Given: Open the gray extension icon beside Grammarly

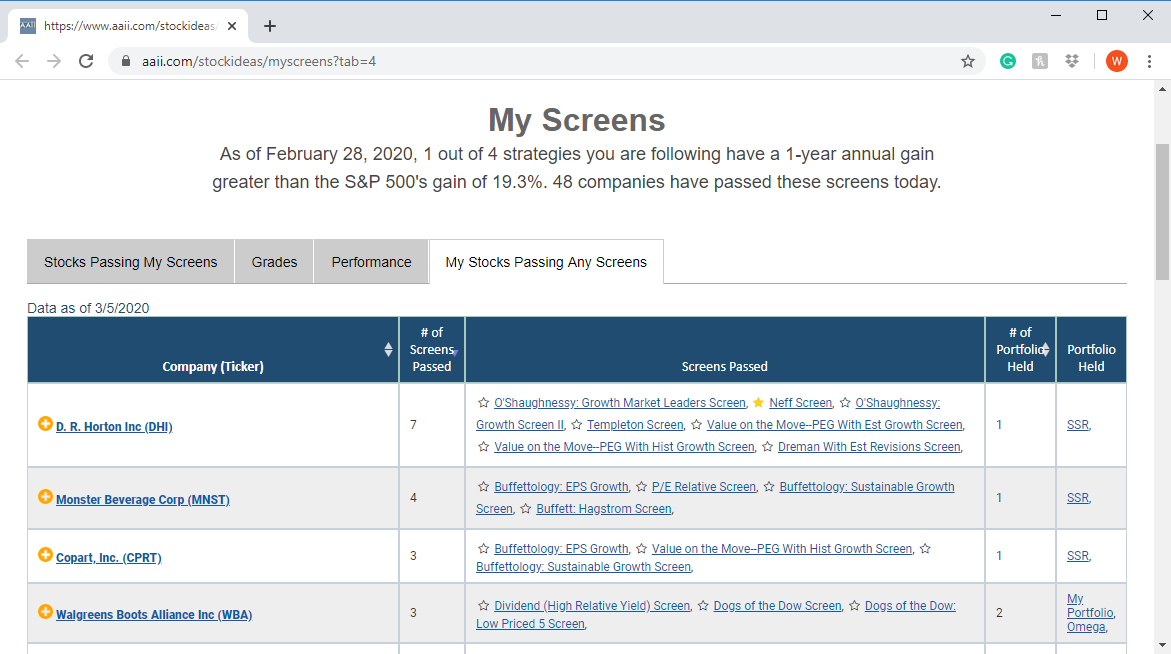Looking at the screenshot, I should (1040, 61).
